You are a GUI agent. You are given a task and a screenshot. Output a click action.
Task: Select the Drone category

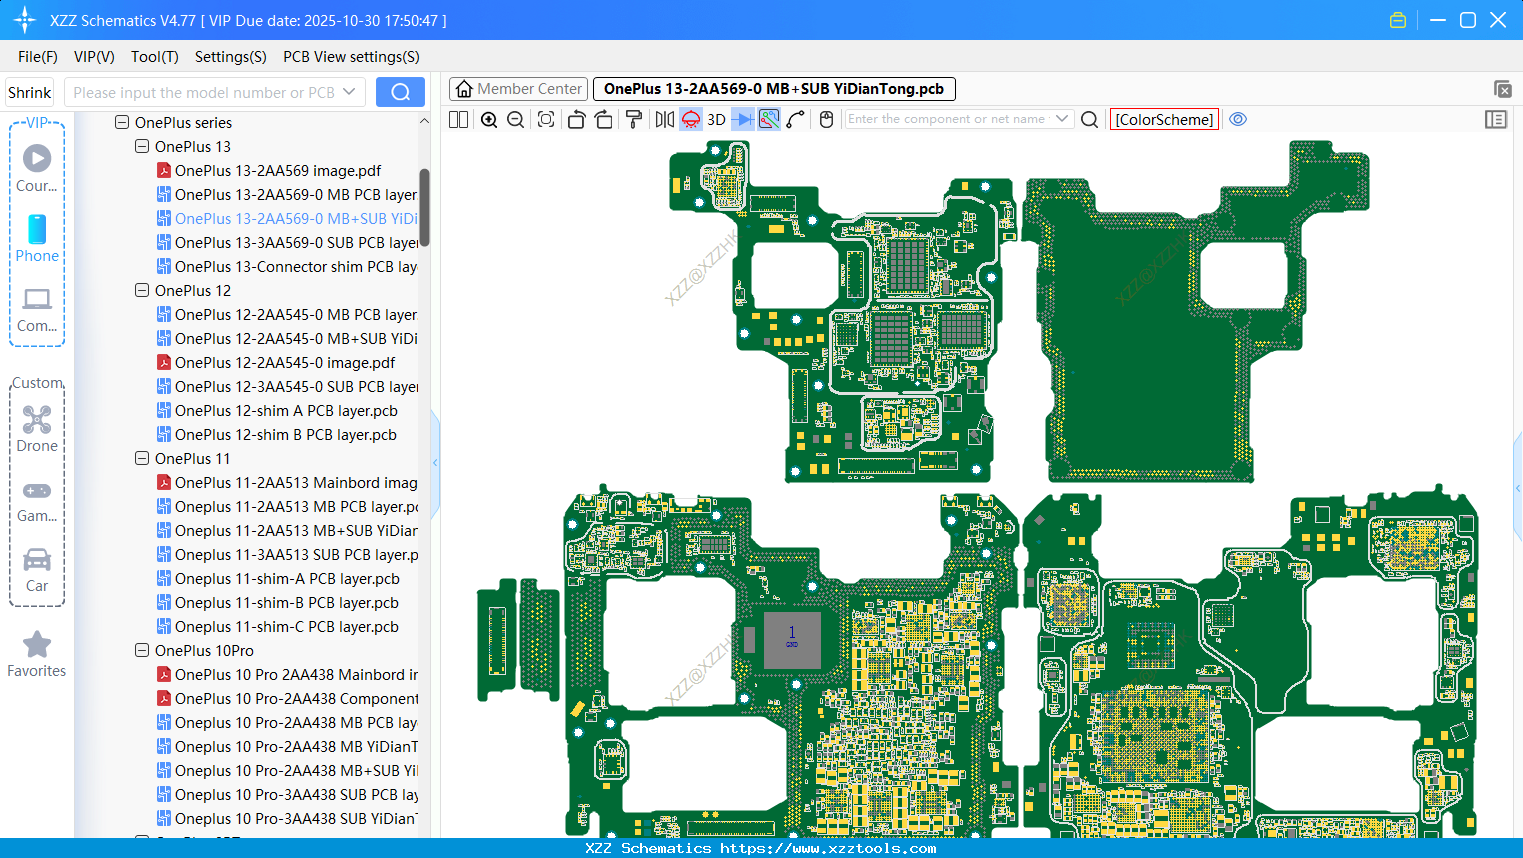click(37, 429)
